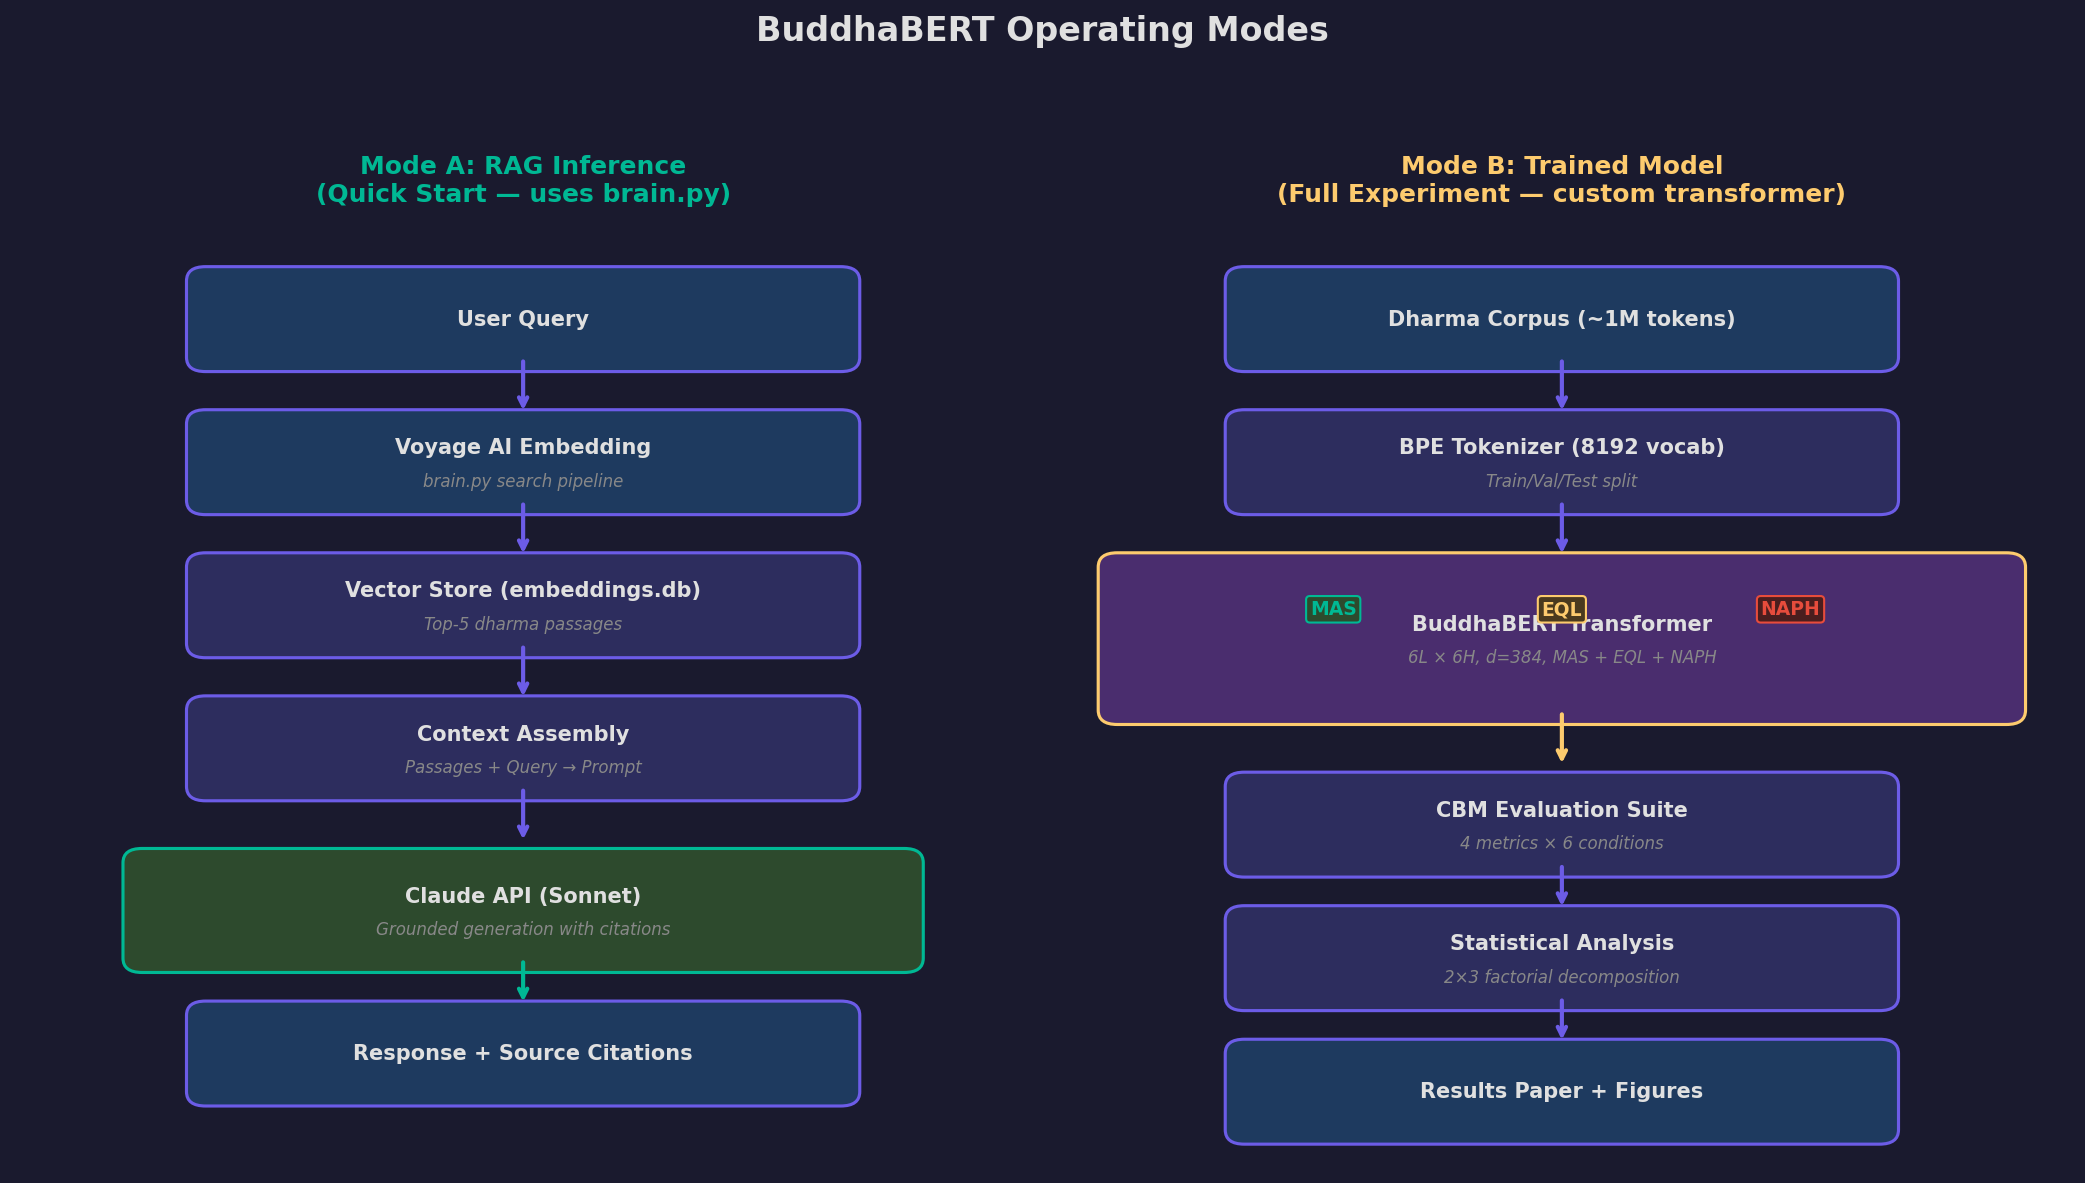Image resolution: width=2085 pixels, height=1183 pixels.
Task: Click the 4 metrics × 6 conditions subtitle
Action: (x=1561, y=843)
